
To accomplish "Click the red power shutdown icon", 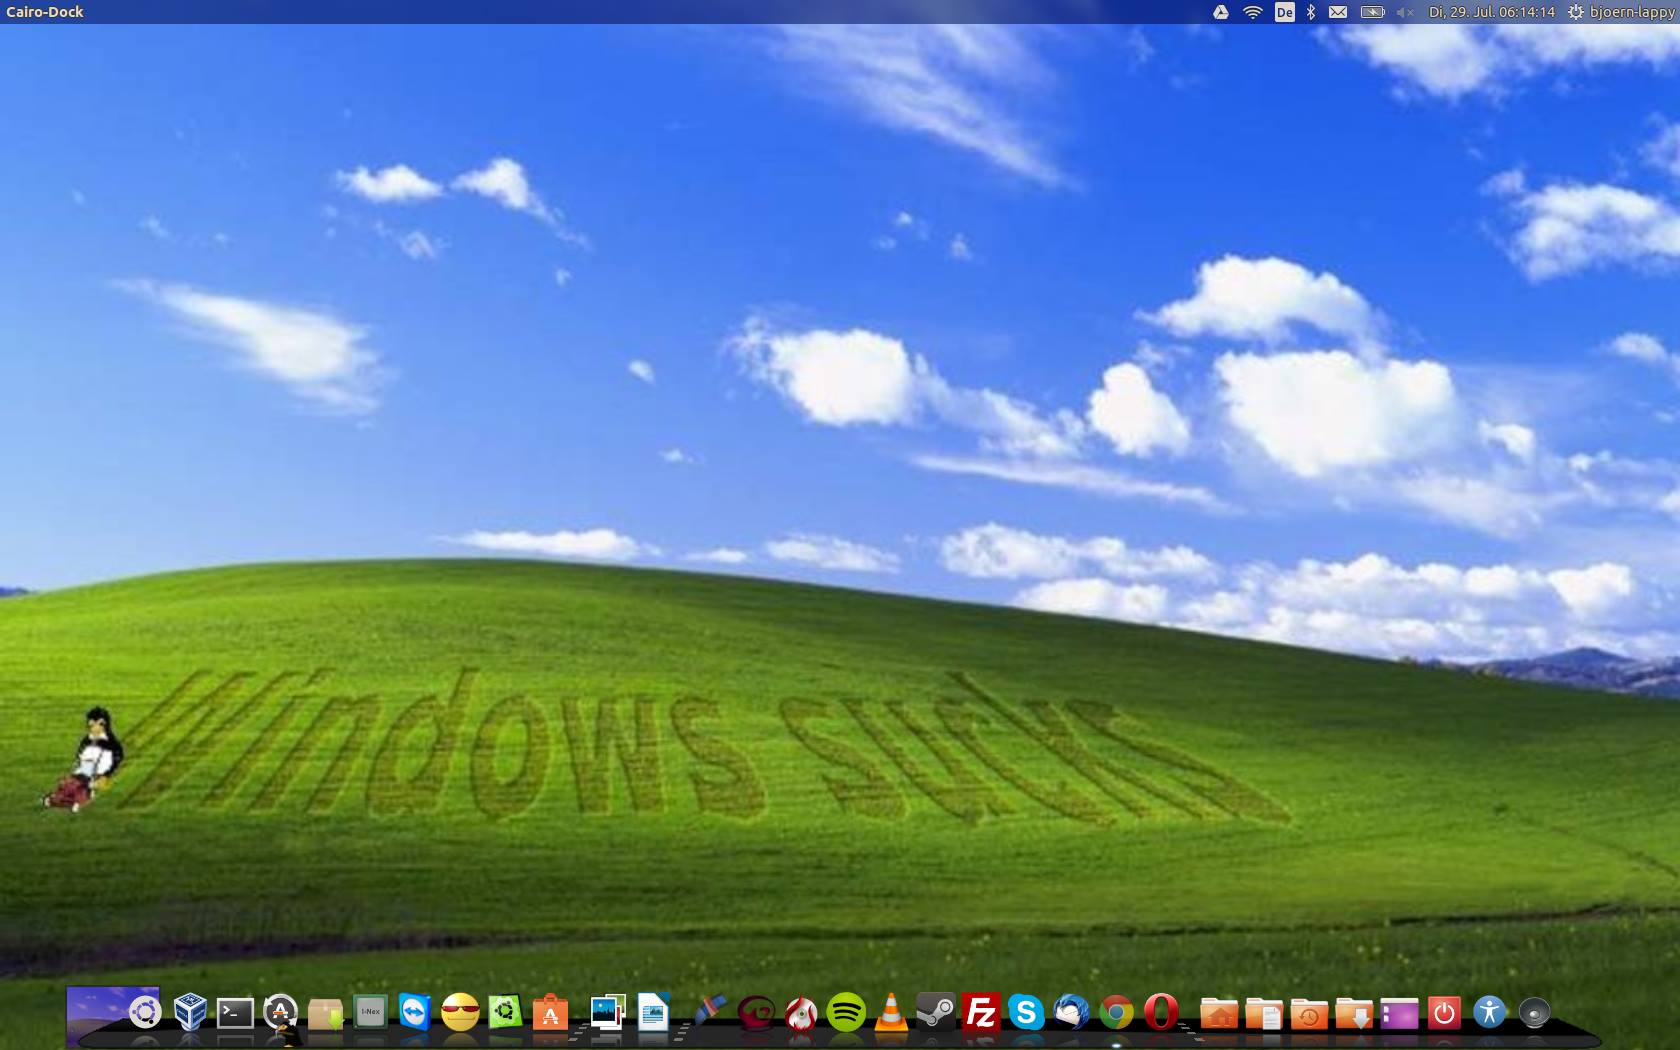I will pos(1444,1013).
